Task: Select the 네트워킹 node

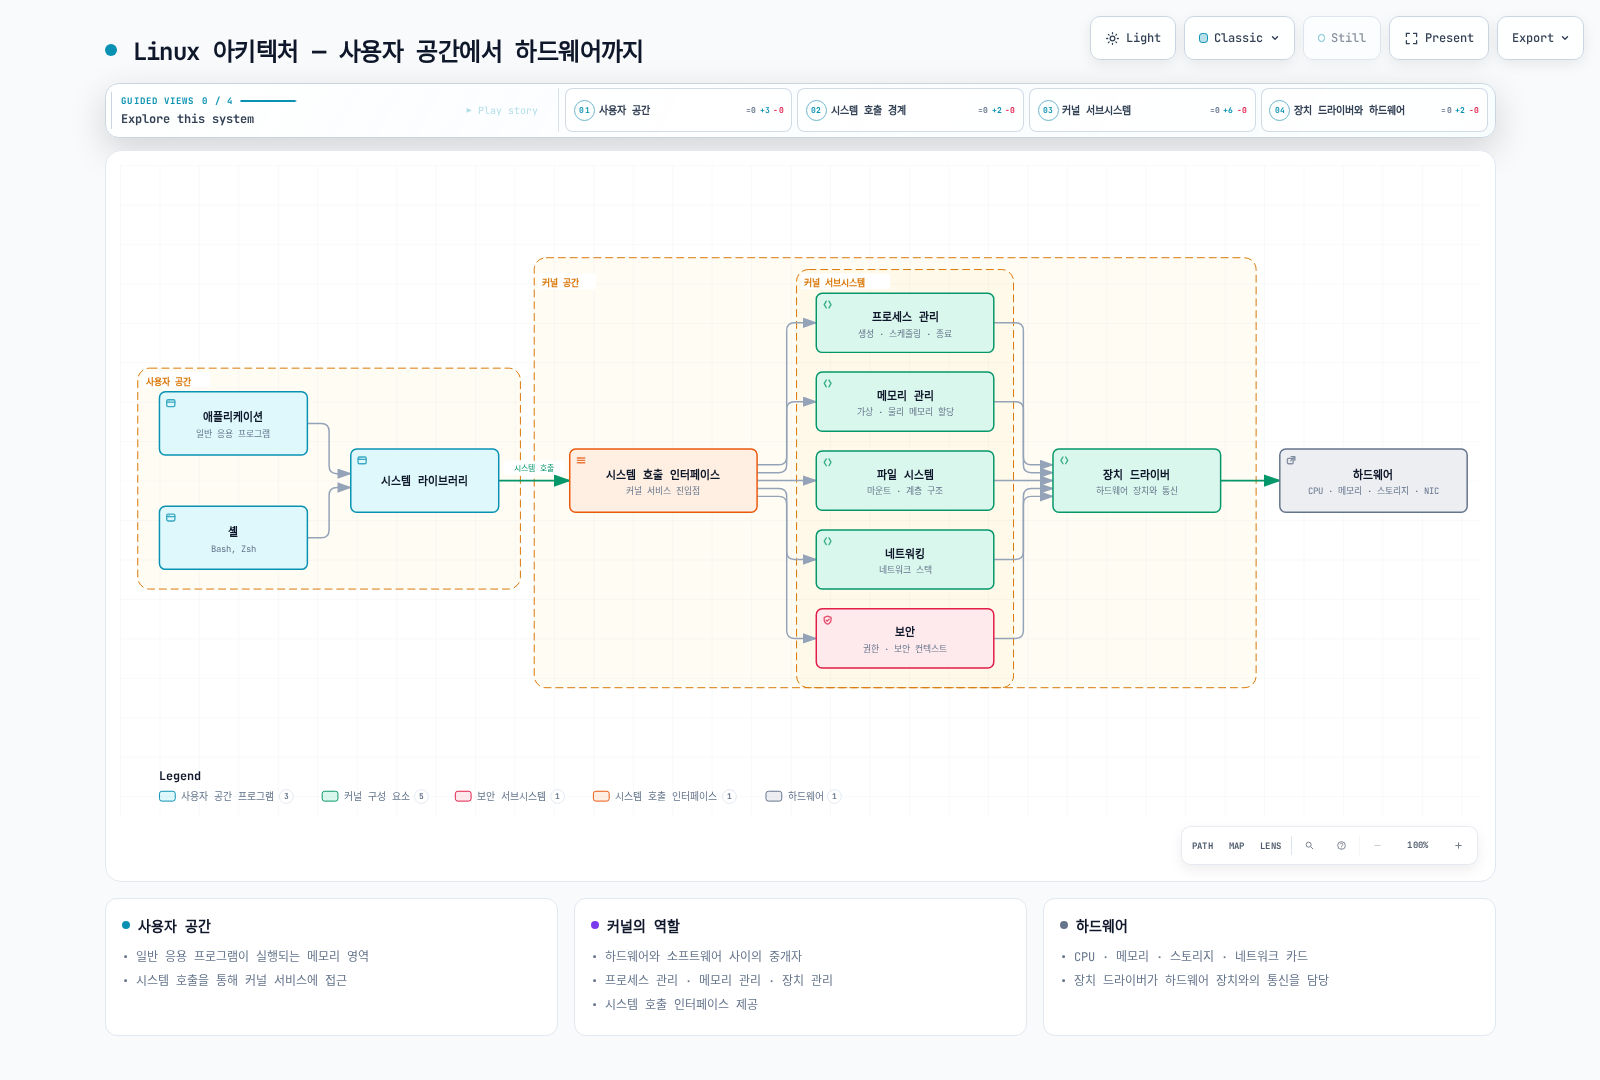Action: pyautogui.click(x=905, y=560)
